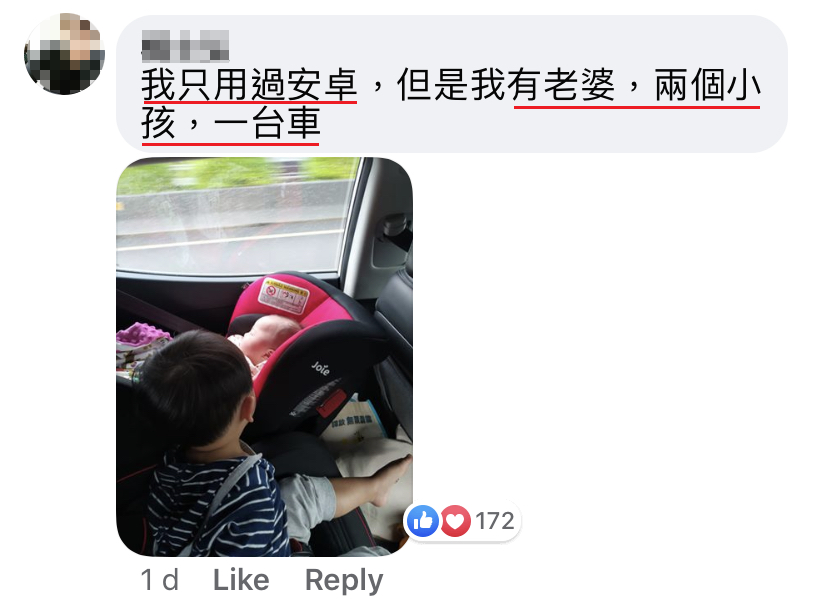Screen dimensions: 828x603
Task: Click the Joie logo in the photo
Action: pyautogui.click(x=321, y=368)
